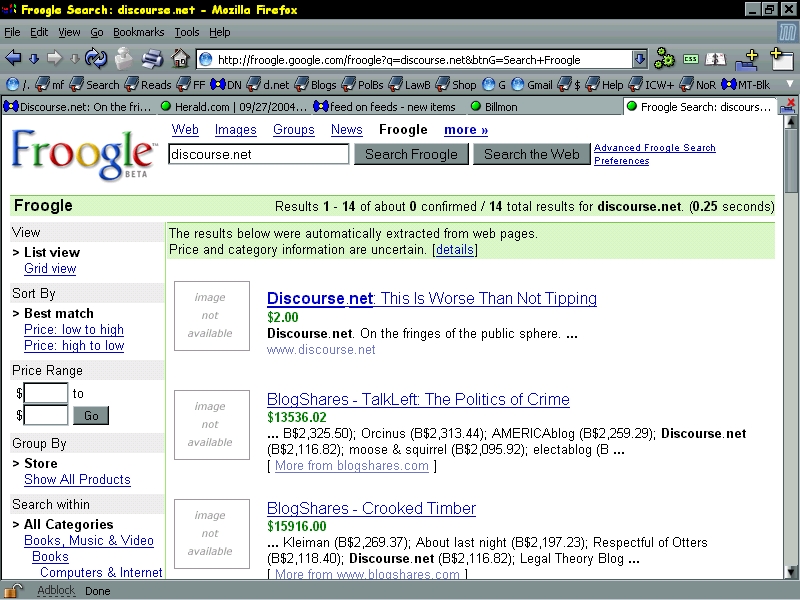Open the 'G' bookmark
The image size is (800, 600).
(x=494, y=85)
